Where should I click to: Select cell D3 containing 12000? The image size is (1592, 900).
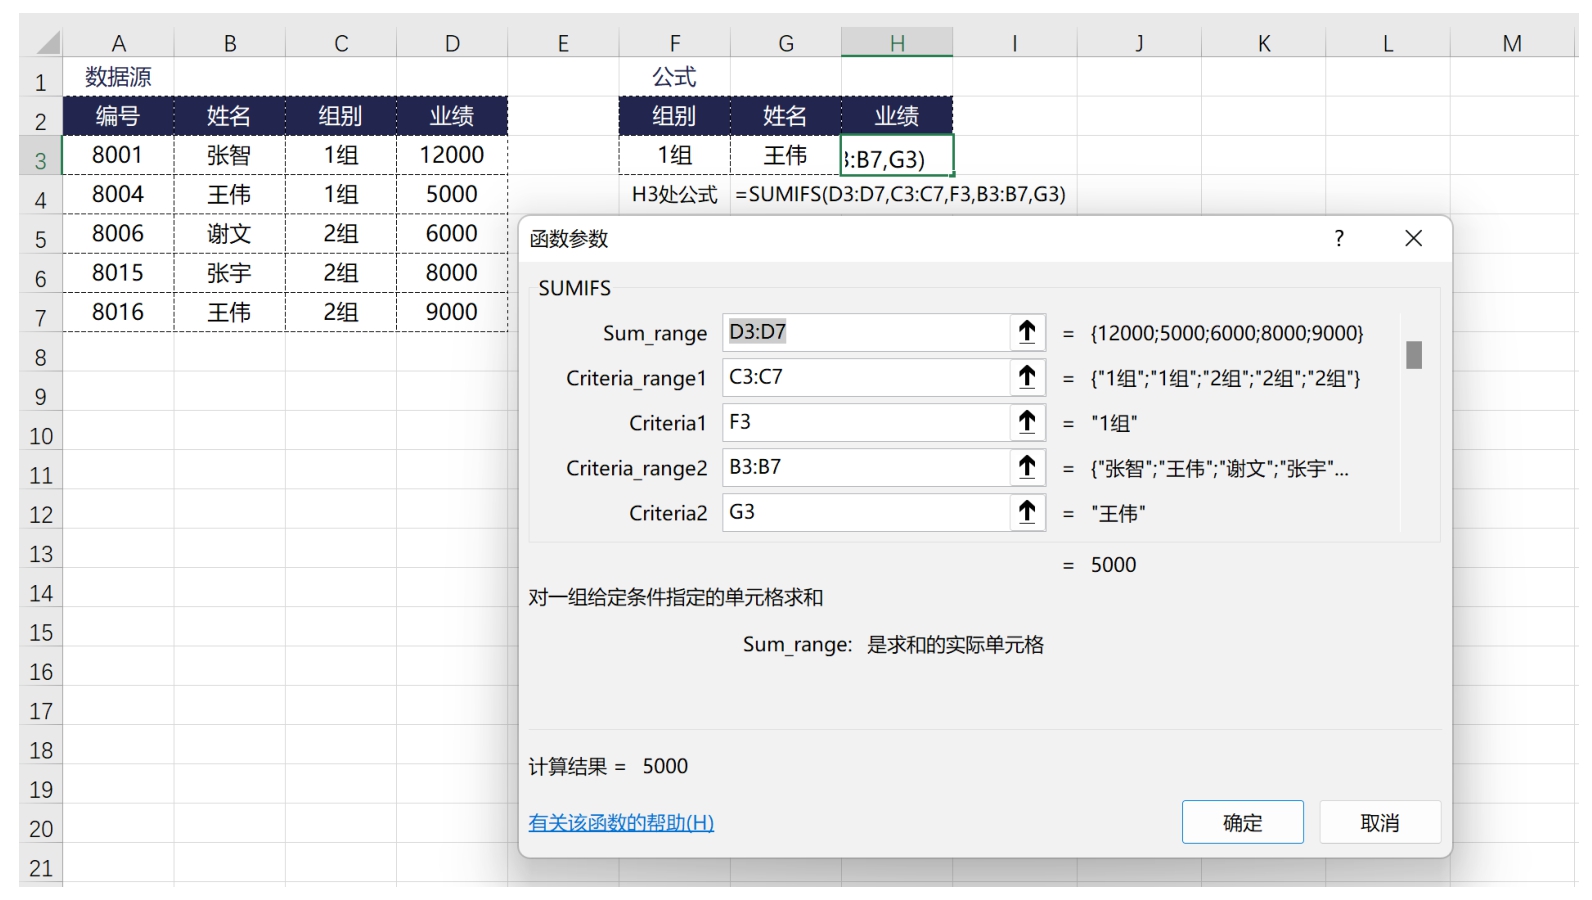[452, 155]
